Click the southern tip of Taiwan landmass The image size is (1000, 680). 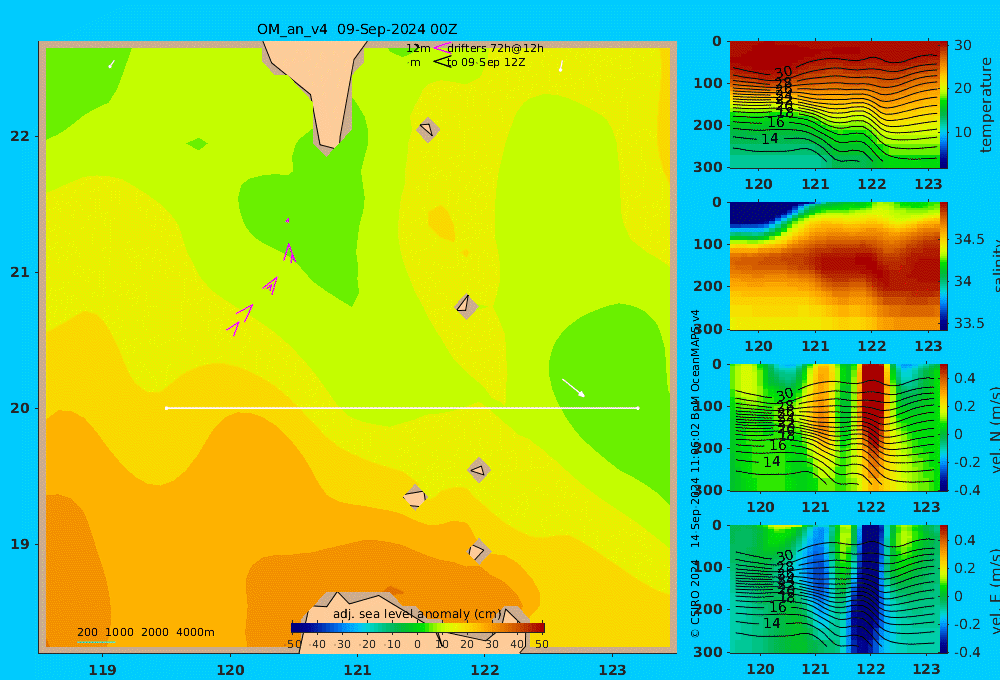click(328, 142)
